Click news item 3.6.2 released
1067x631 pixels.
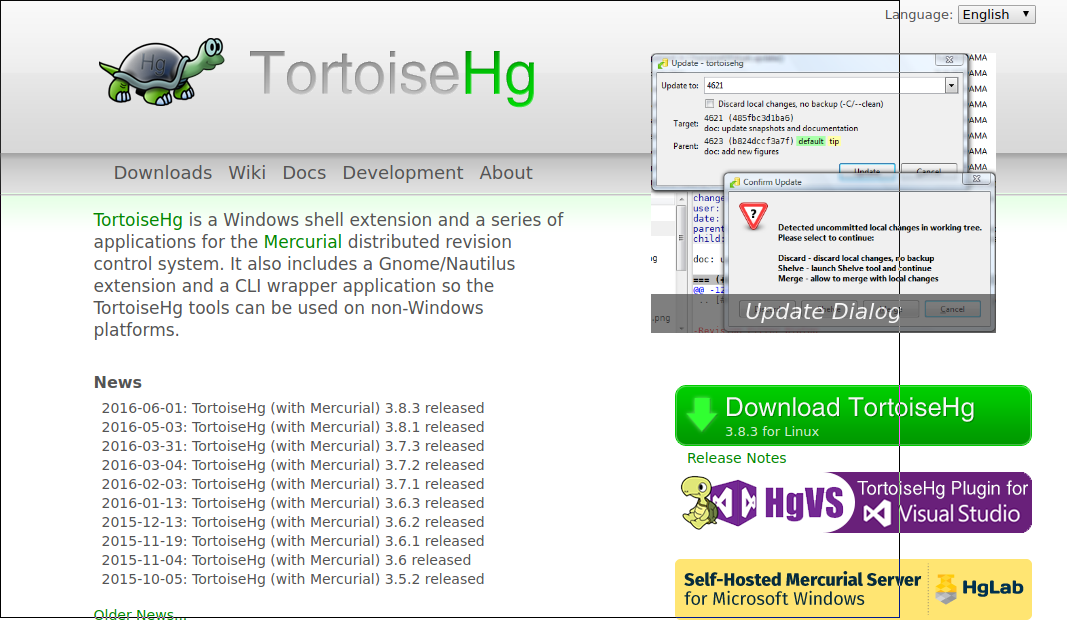[x=293, y=522]
